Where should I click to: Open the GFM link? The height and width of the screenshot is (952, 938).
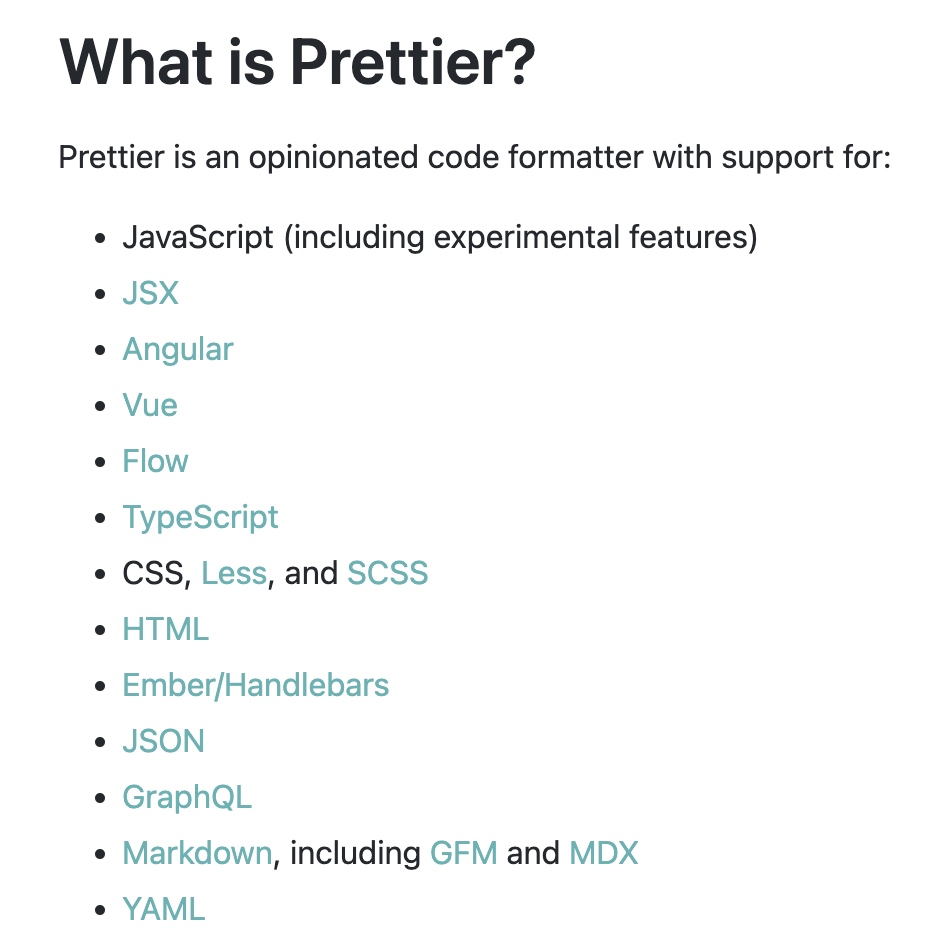(x=464, y=853)
